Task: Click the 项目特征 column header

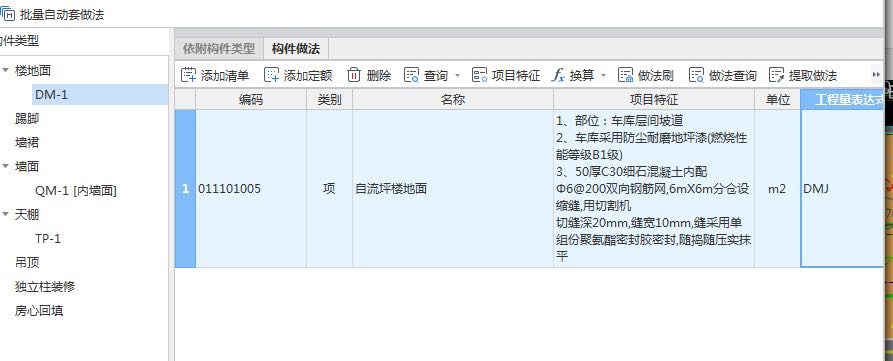Action: [x=654, y=100]
